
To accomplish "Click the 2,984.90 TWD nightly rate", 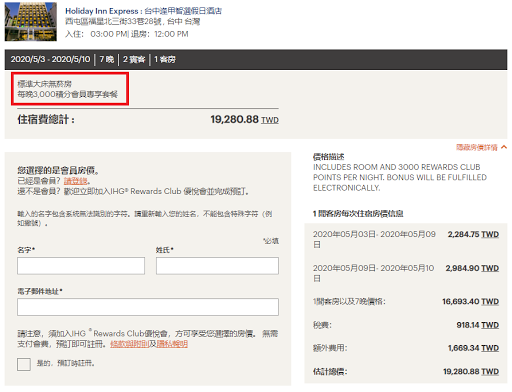I will point(472,268).
